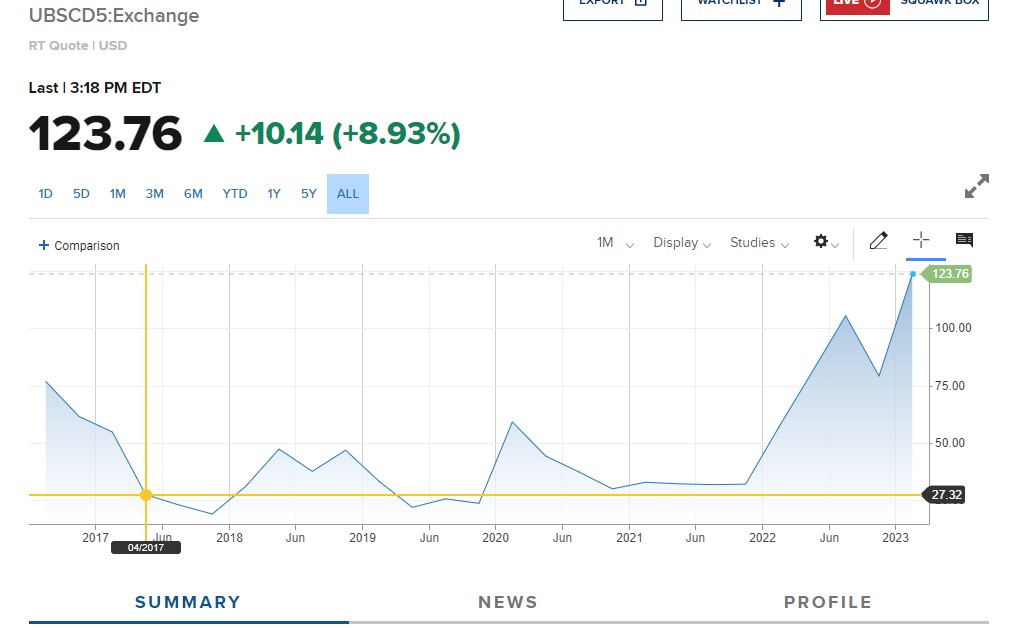Click the 100.00 price axis label
Screen dimensions: 1018x628
click(953, 328)
